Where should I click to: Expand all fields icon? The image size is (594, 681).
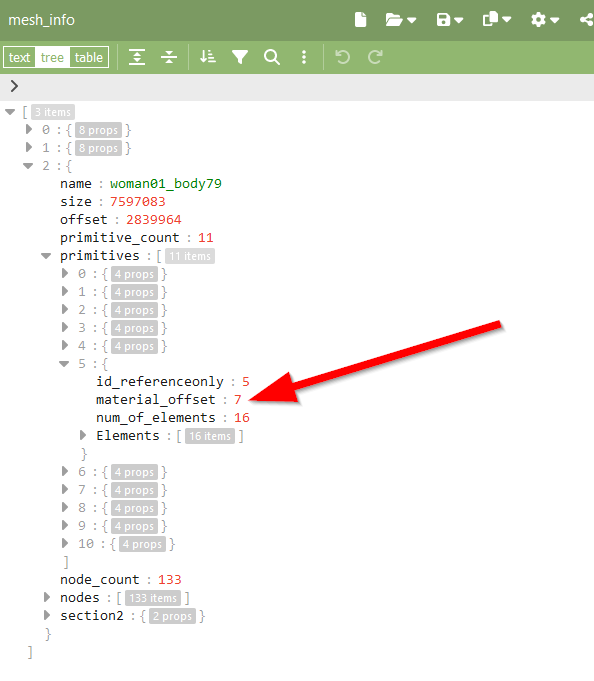[137, 57]
